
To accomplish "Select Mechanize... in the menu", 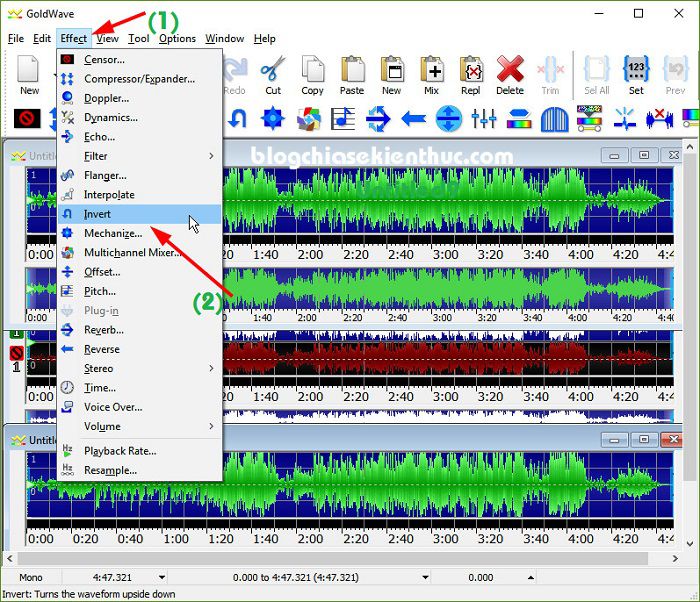I will pyautogui.click(x=139, y=233).
